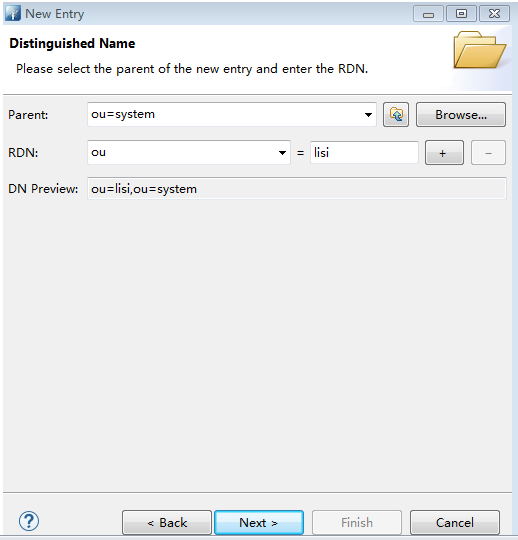This screenshot has height=540, width=518.
Task: Expand the RDN attribute type dropdown arrow
Action: [282, 153]
